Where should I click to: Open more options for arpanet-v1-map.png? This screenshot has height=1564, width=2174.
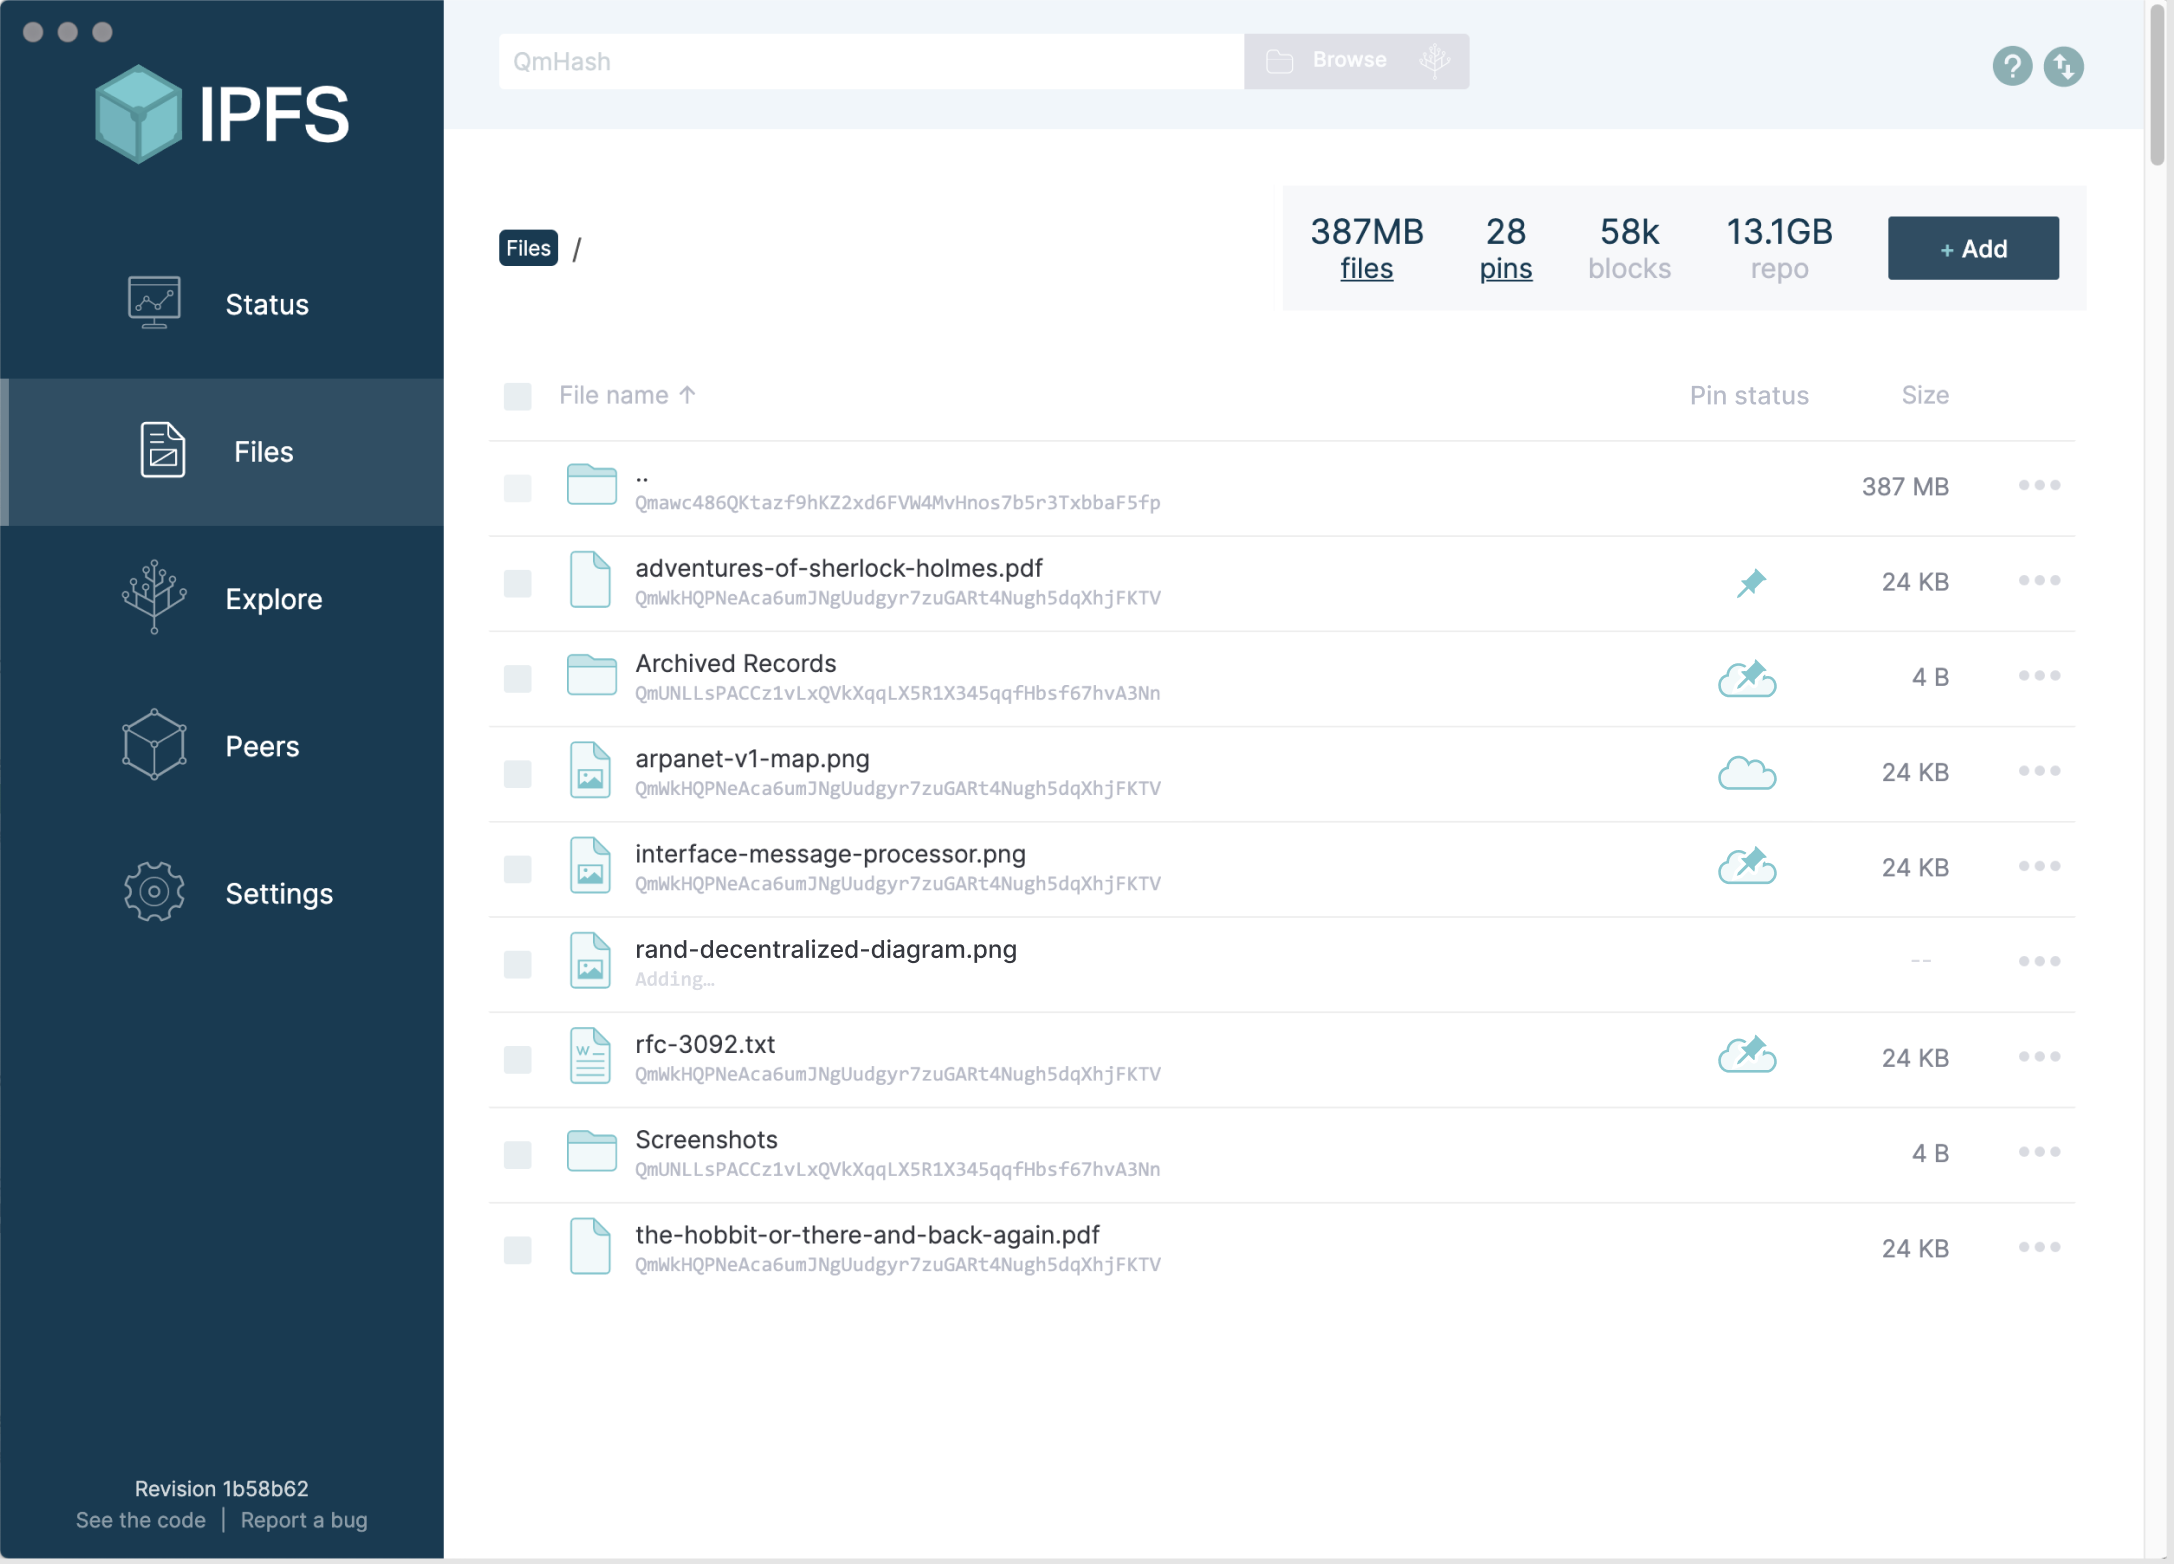pos(2039,770)
